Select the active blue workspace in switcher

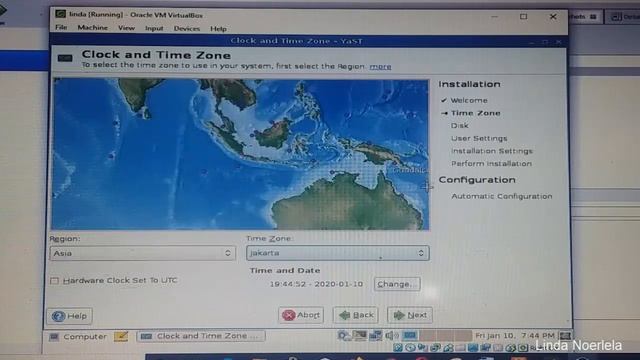(410, 336)
